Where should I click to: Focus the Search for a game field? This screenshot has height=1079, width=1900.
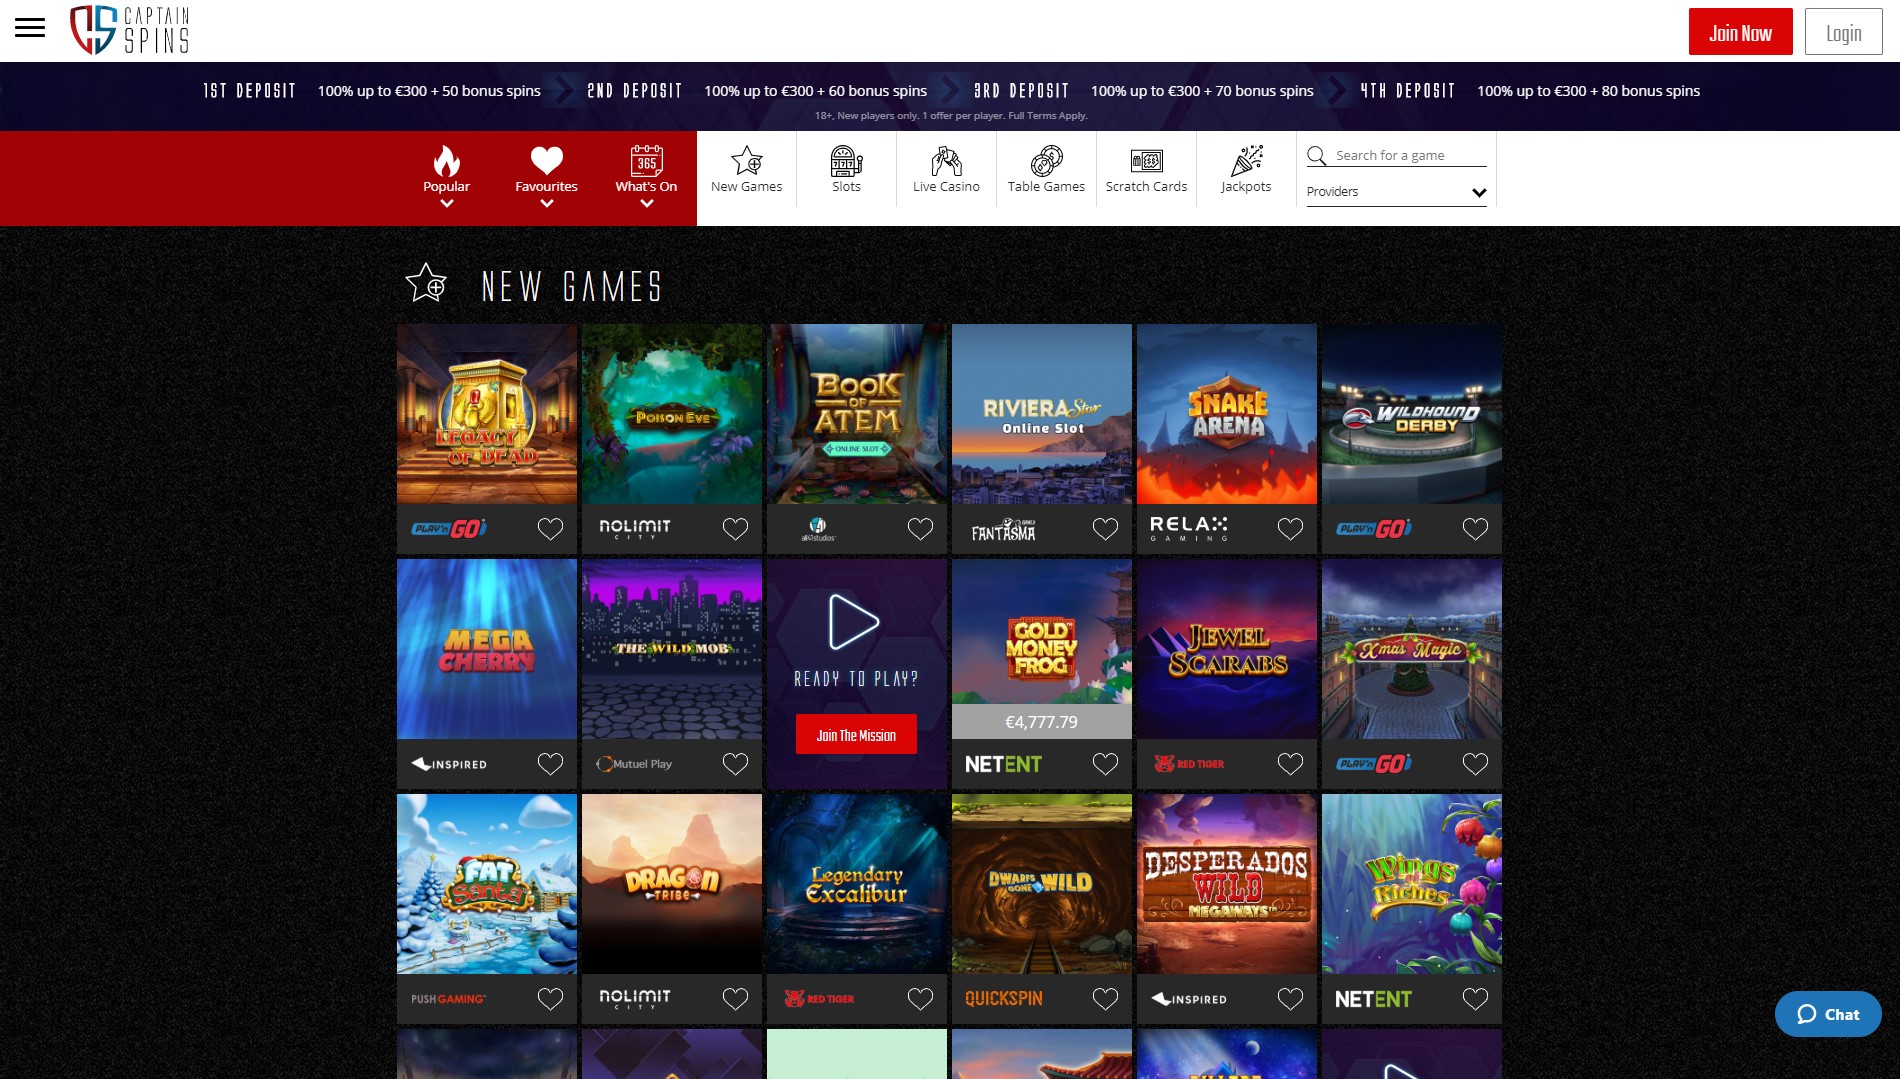click(1410, 155)
